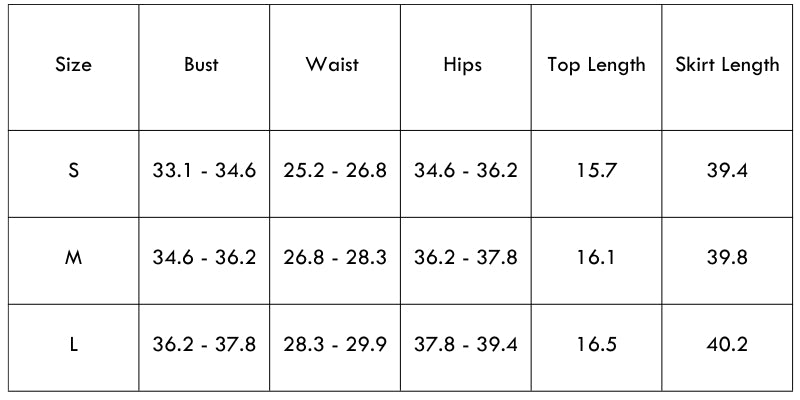Select skirt length value 39.4
This screenshot has width=800, height=400.
(x=727, y=170)
